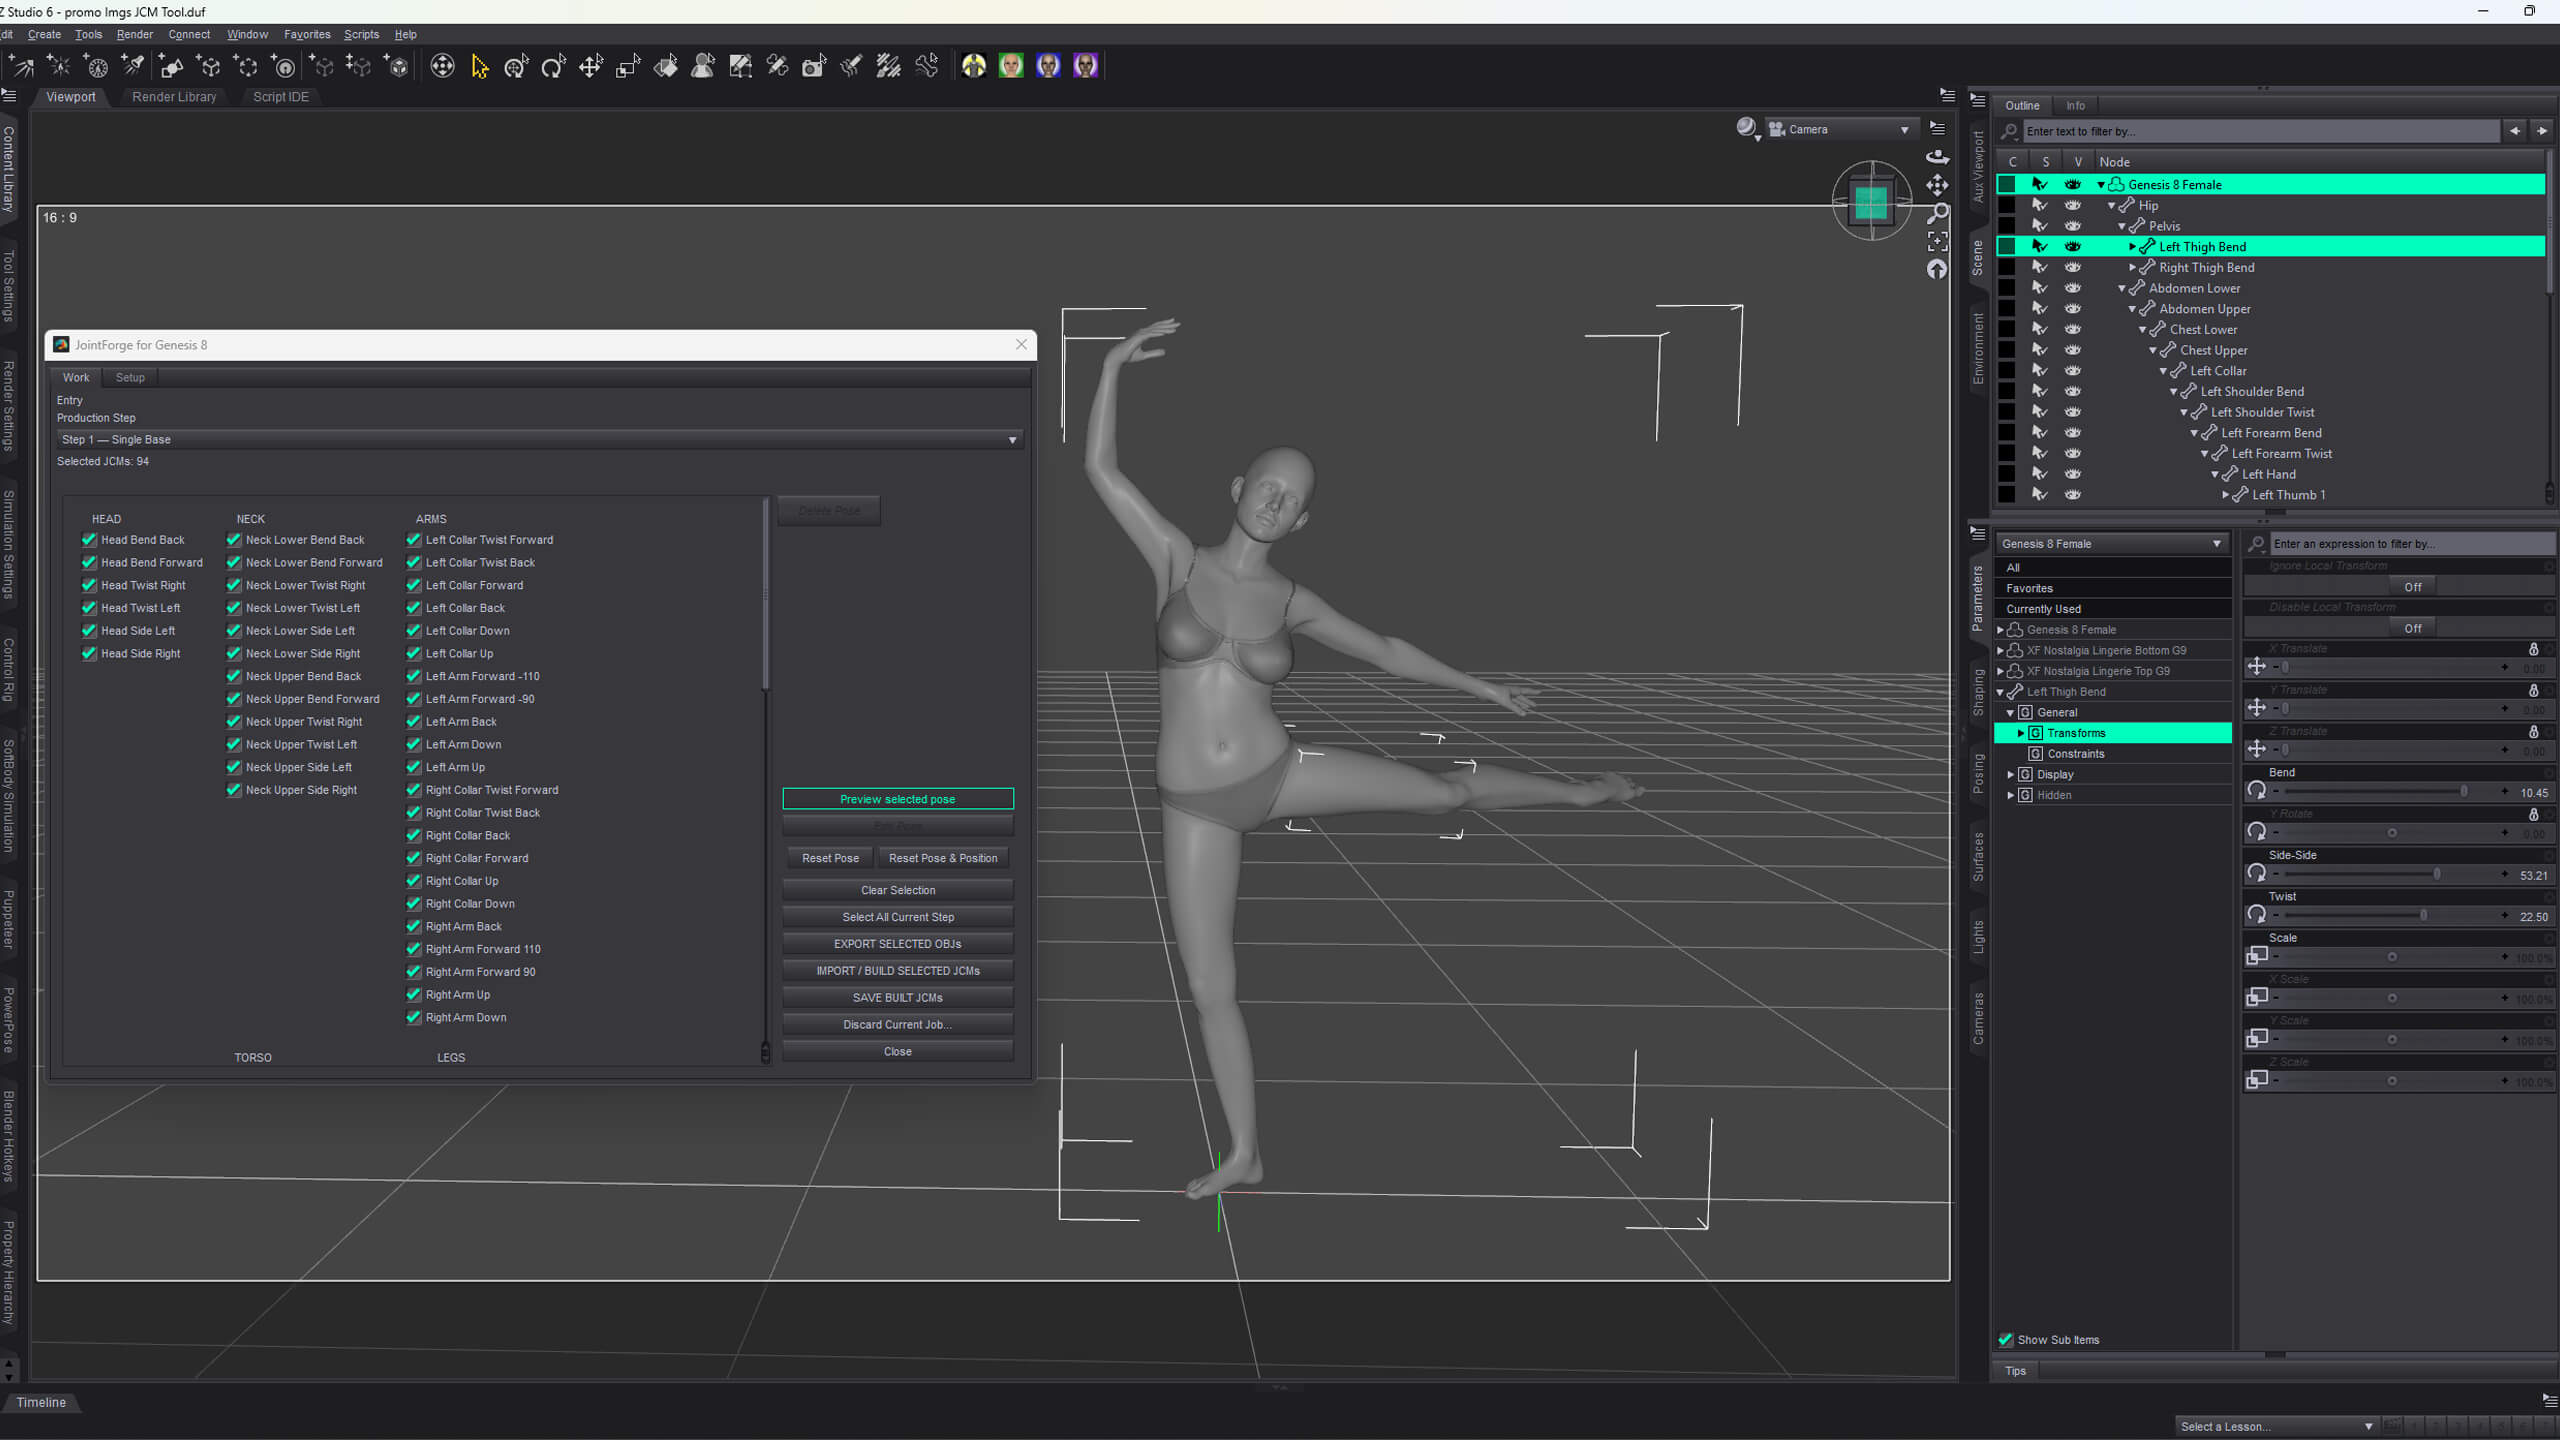Click Discard Current Job button
Screen dimensions: 2560x1440
(x=898, y=1025)
